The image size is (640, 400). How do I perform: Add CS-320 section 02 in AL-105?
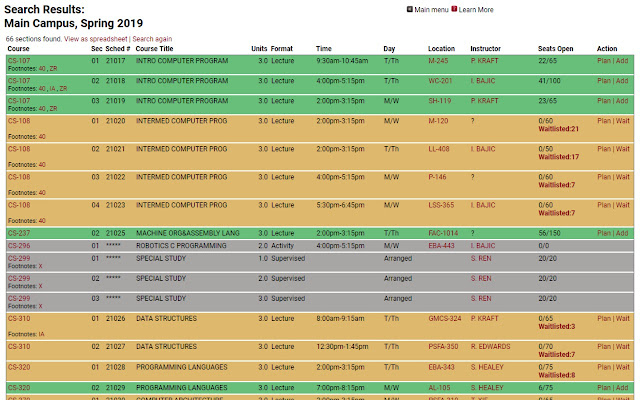[x=622, y=388]
